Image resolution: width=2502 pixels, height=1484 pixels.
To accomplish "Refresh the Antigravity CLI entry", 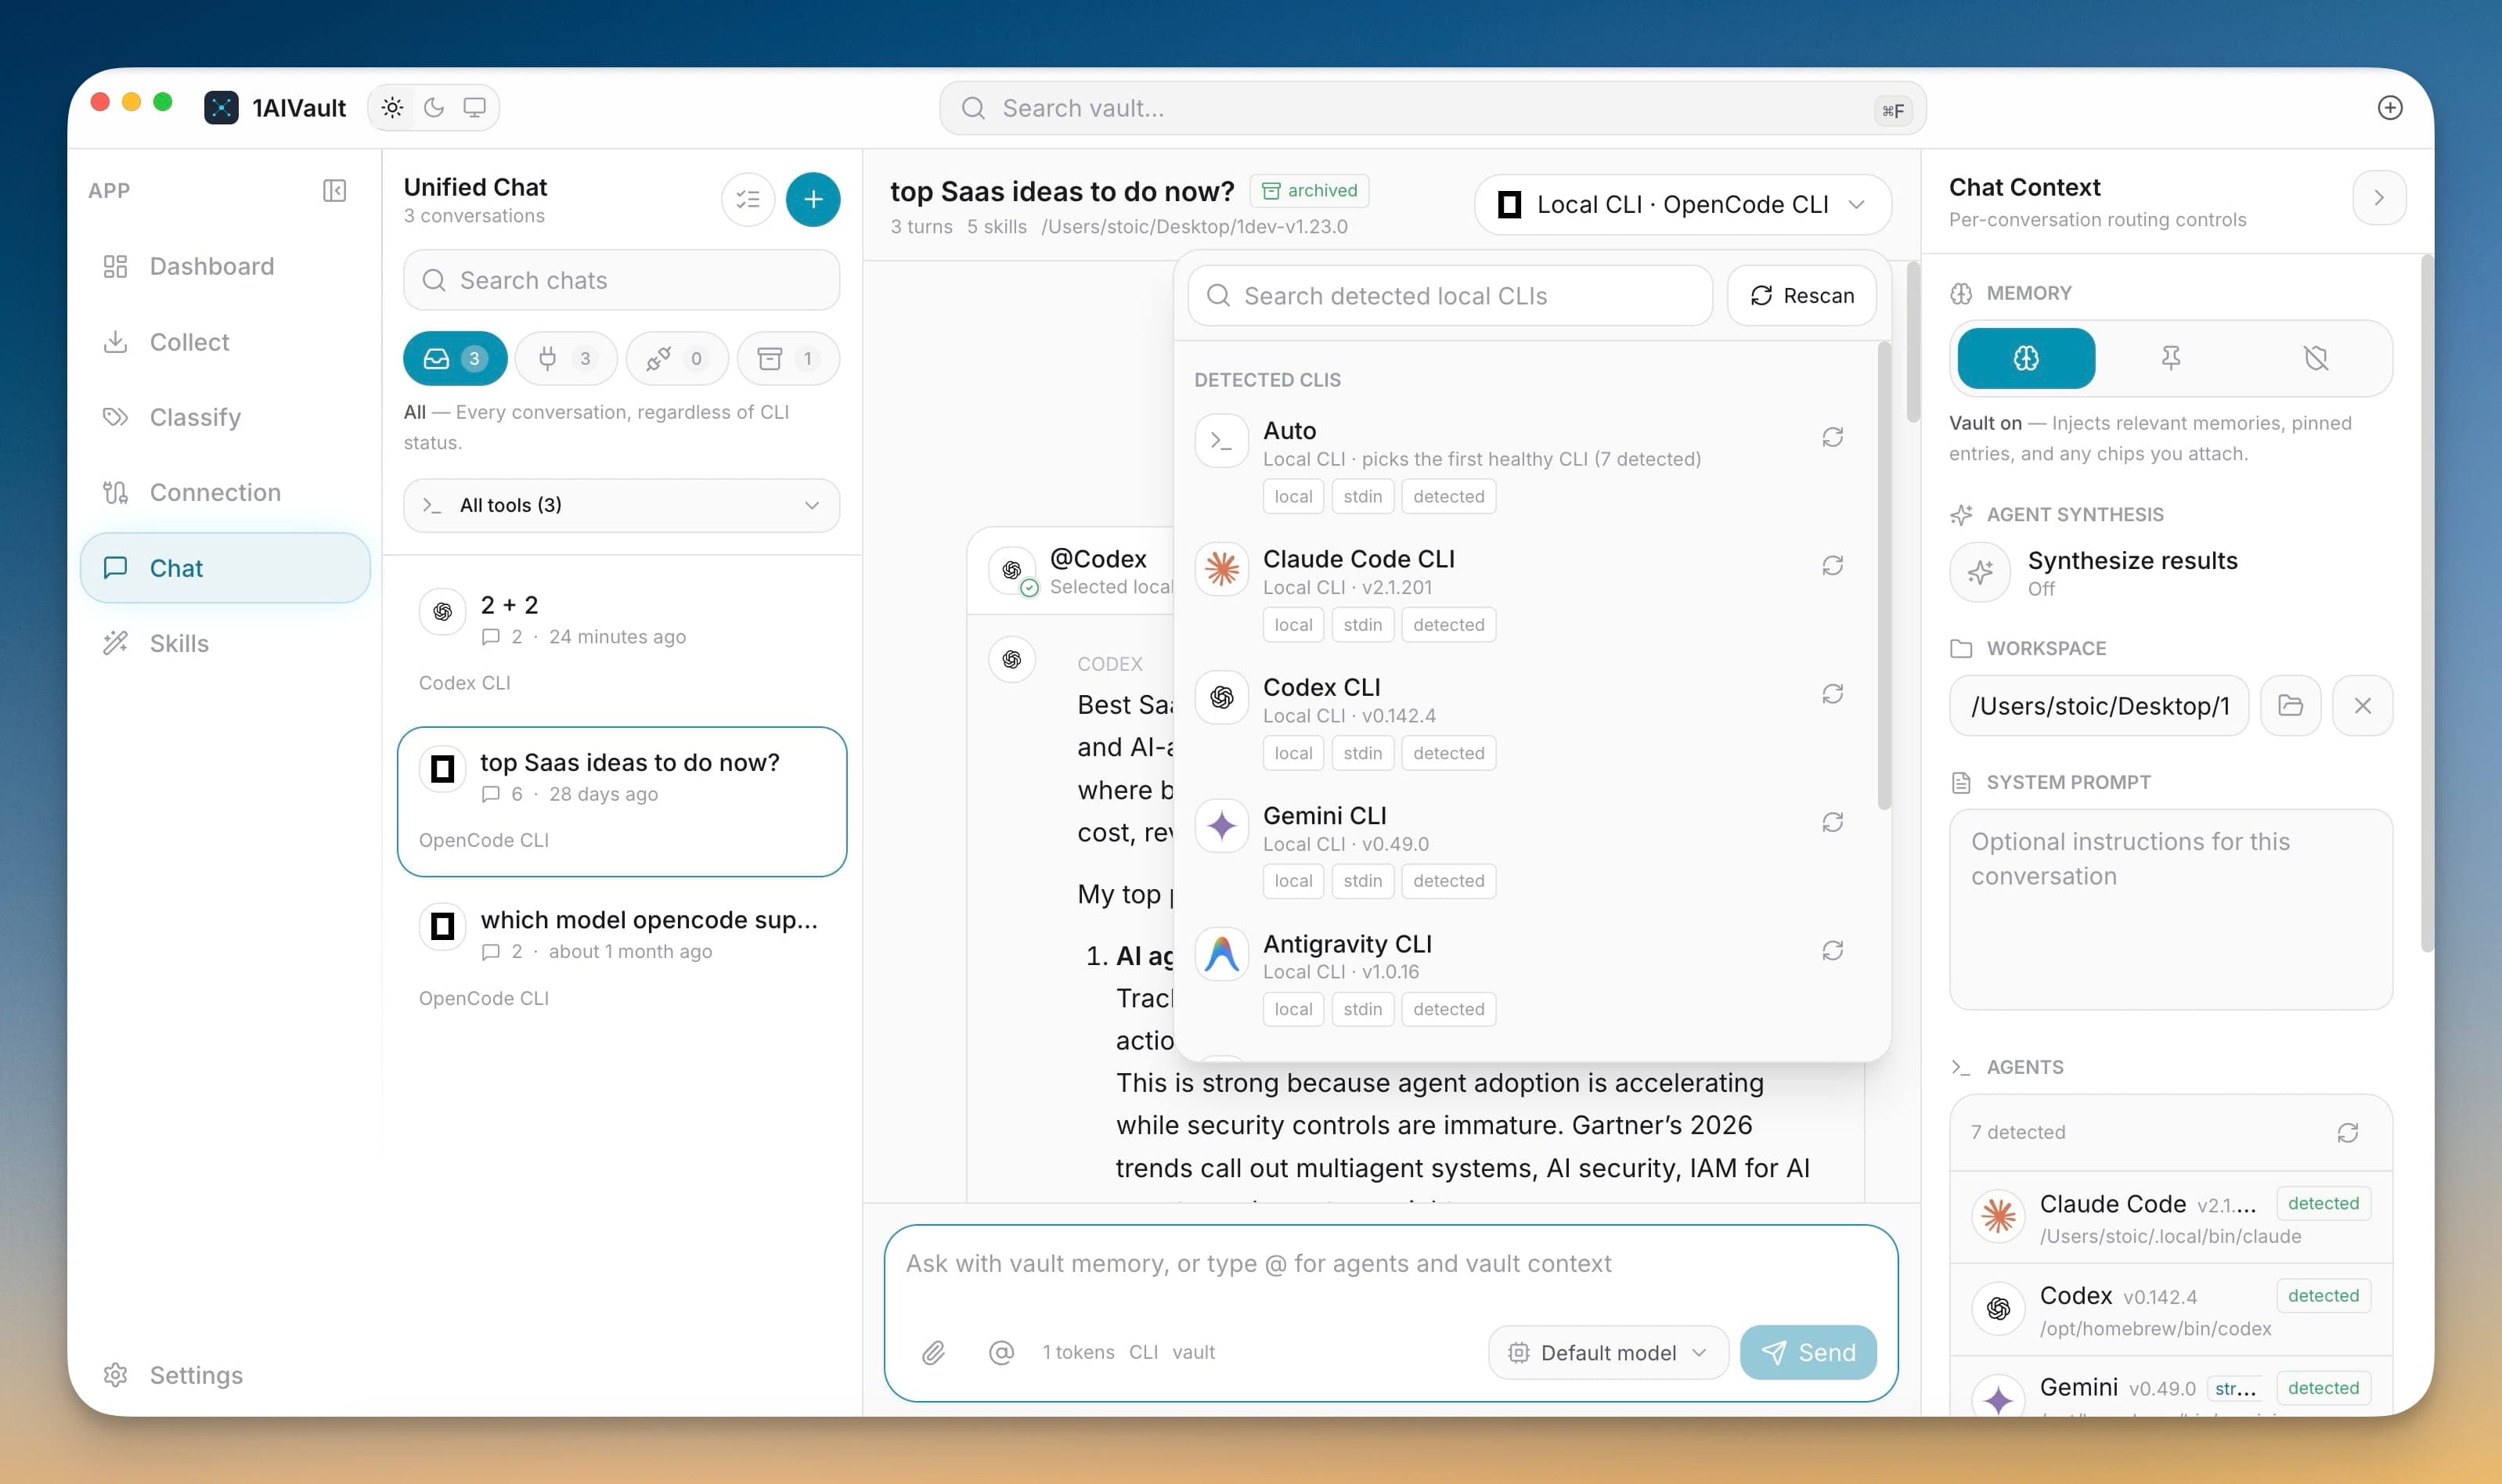I will 1832,950.
